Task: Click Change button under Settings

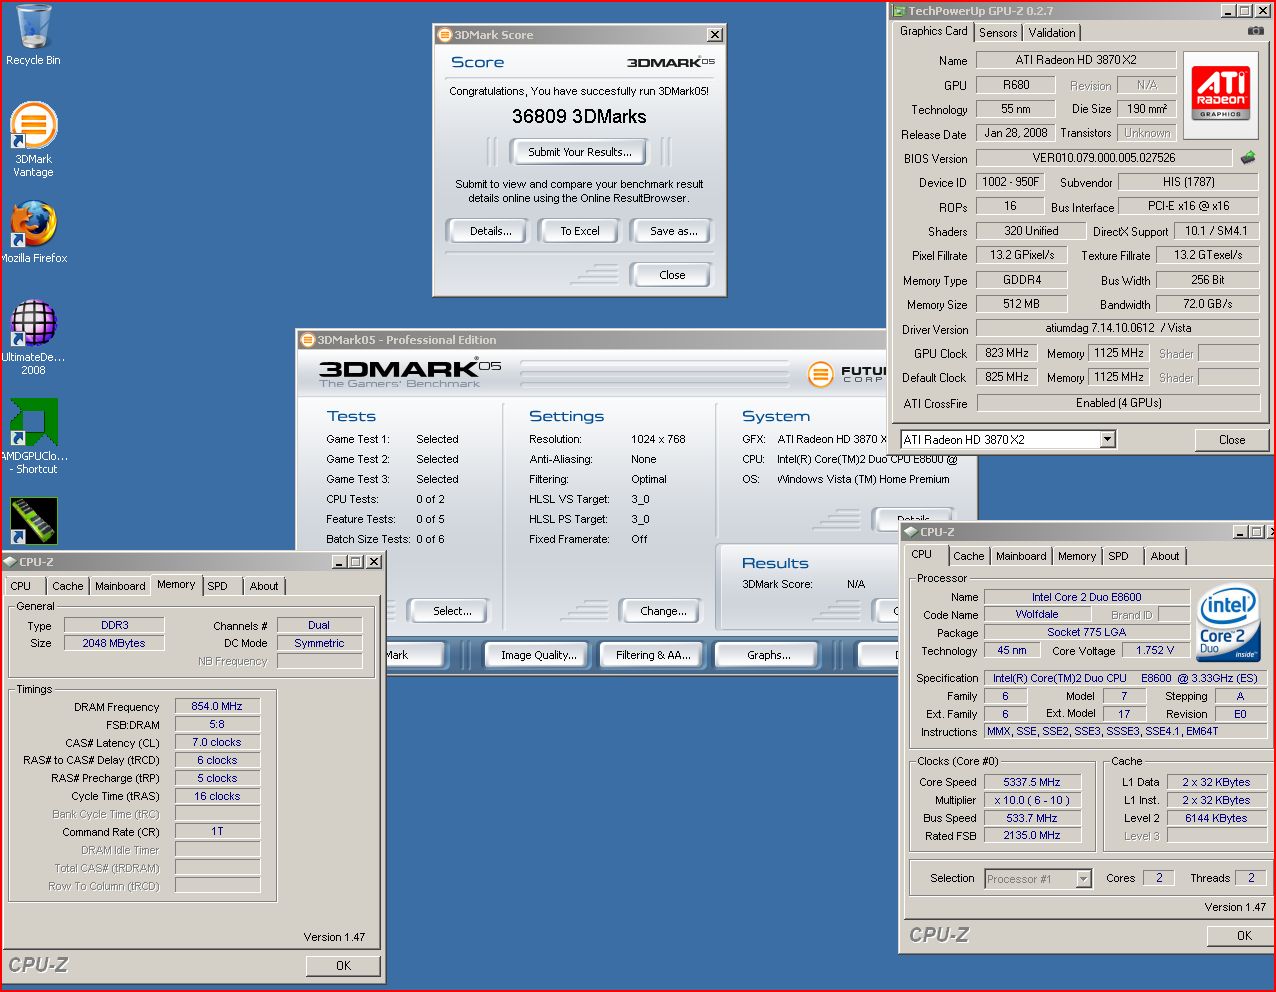Action: [x=663, y=611]
